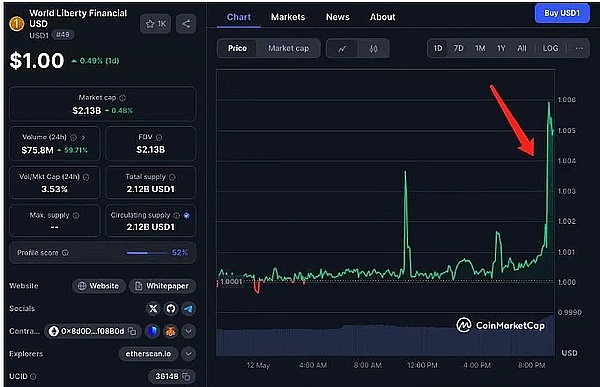The height and width of the screenshot is (387, 600).
Task: Switch to the Markets tab
Action: 288,17
